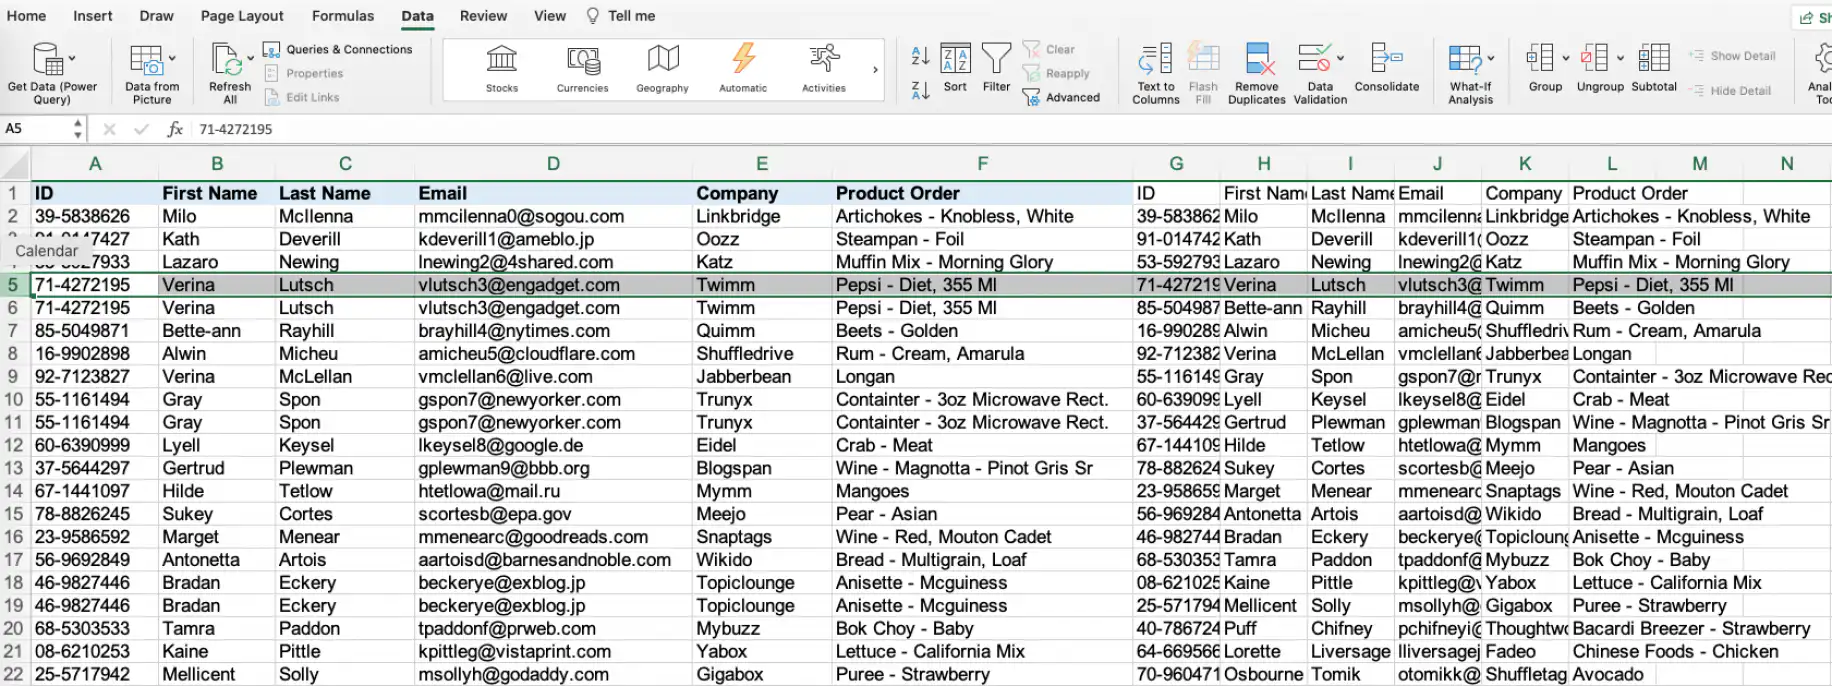
Task: Click the Ungroup icon
Action: coord(1594,58)
